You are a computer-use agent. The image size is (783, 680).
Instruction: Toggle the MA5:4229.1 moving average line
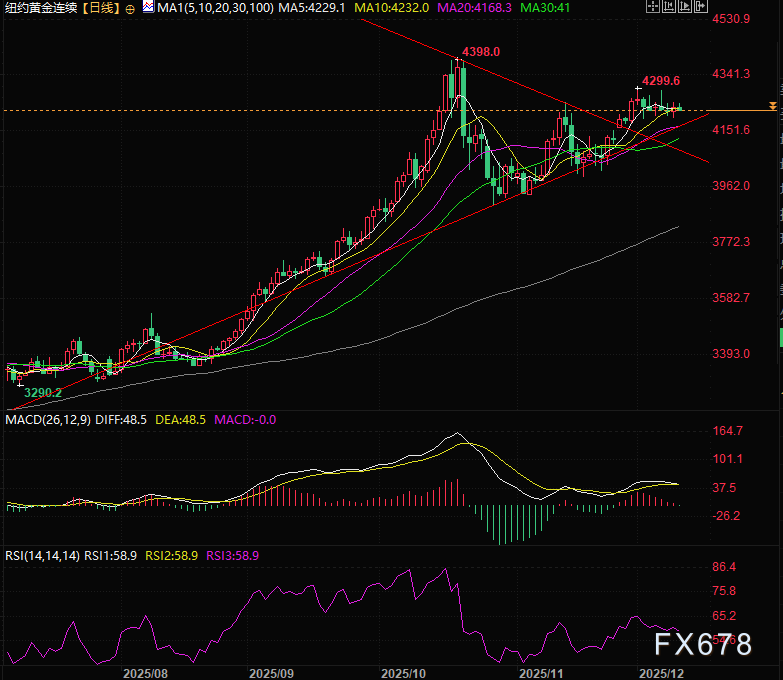click(312, 8)
